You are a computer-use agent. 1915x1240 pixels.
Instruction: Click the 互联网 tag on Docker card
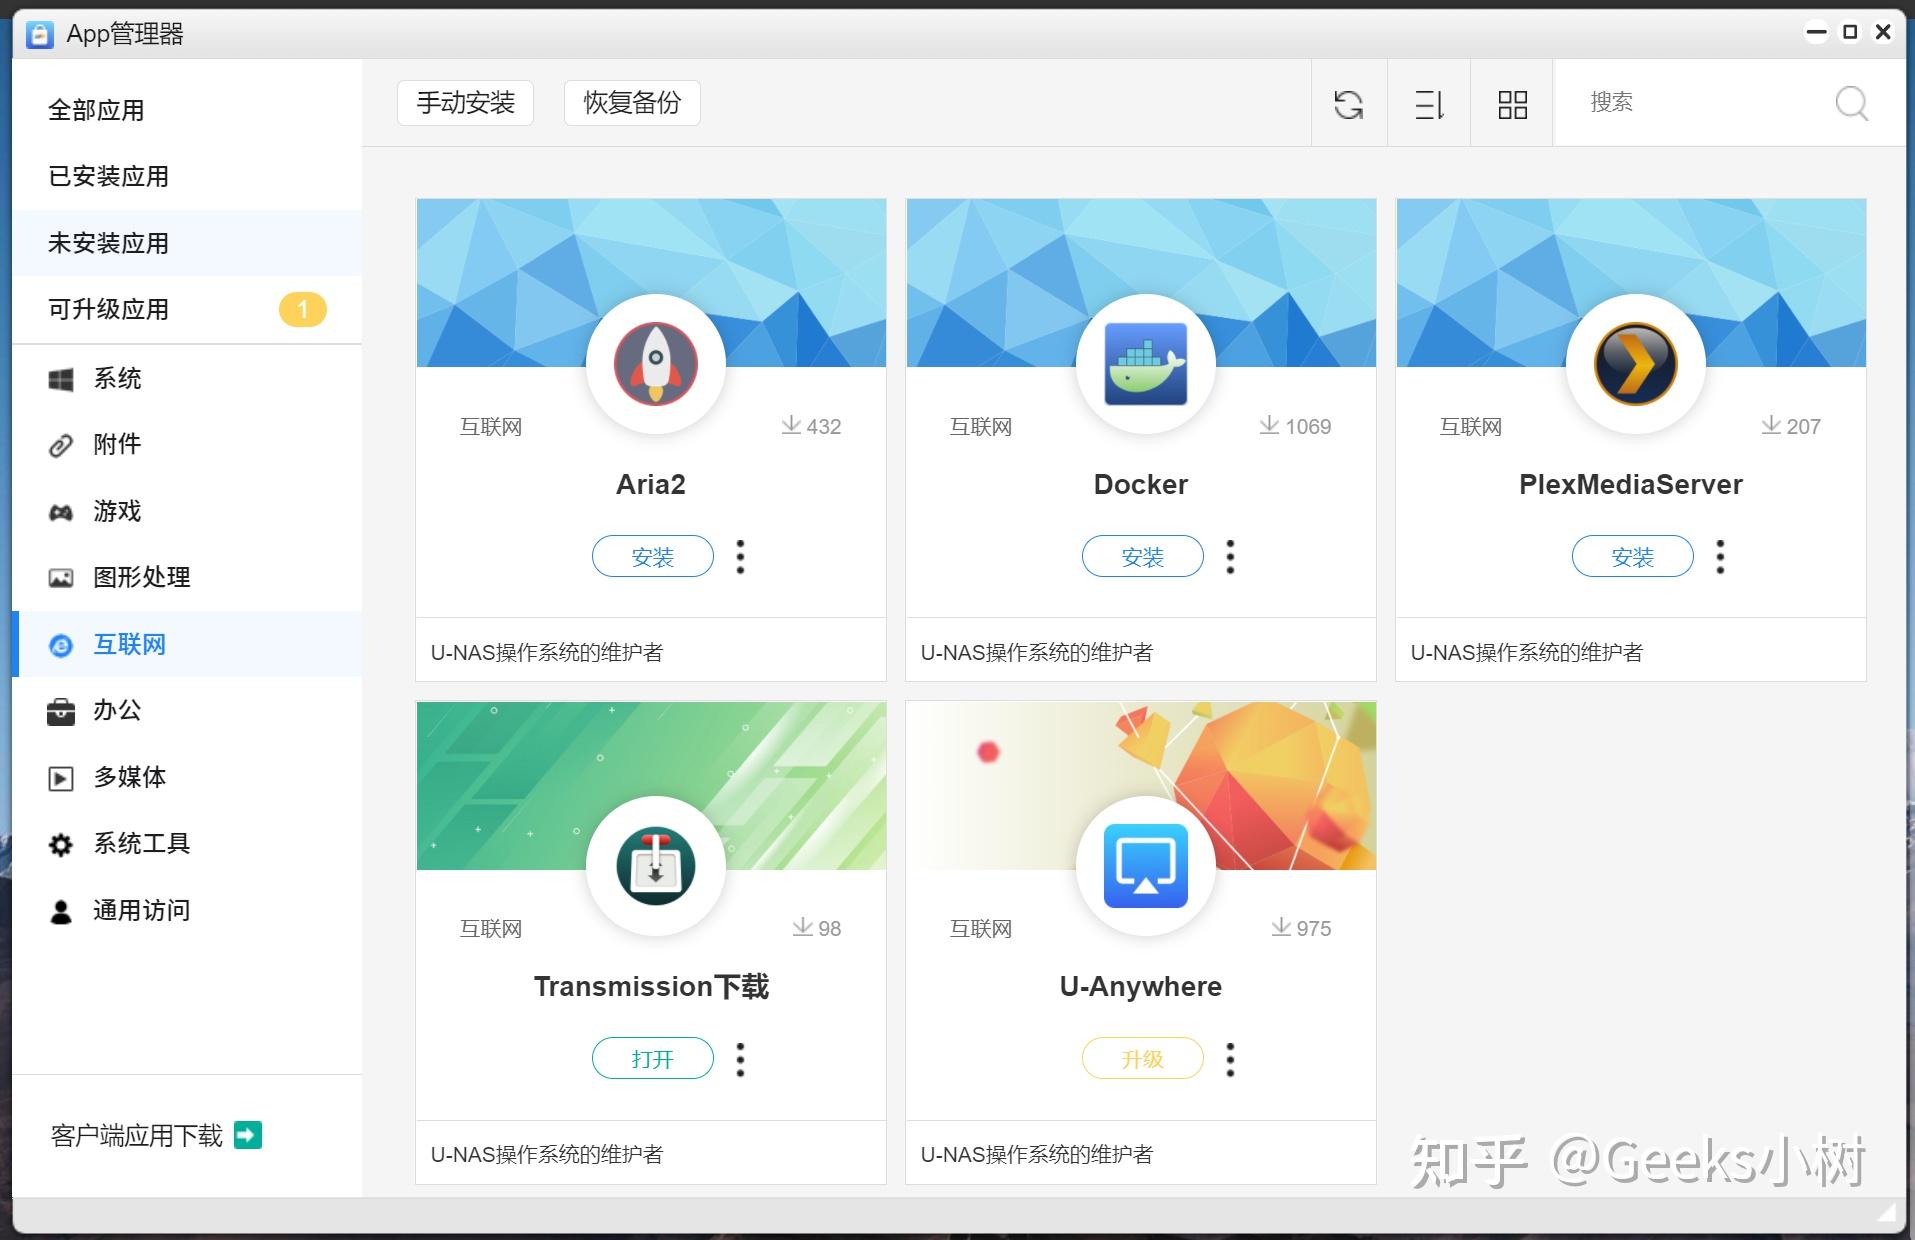981,427
